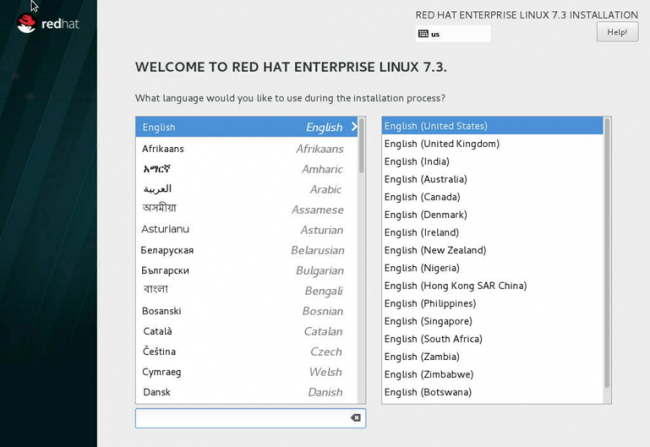The width and height of the screenshot is (650, 447).
Task: Click the keyboard layout icon next to us
Action: tap(423, 34)
